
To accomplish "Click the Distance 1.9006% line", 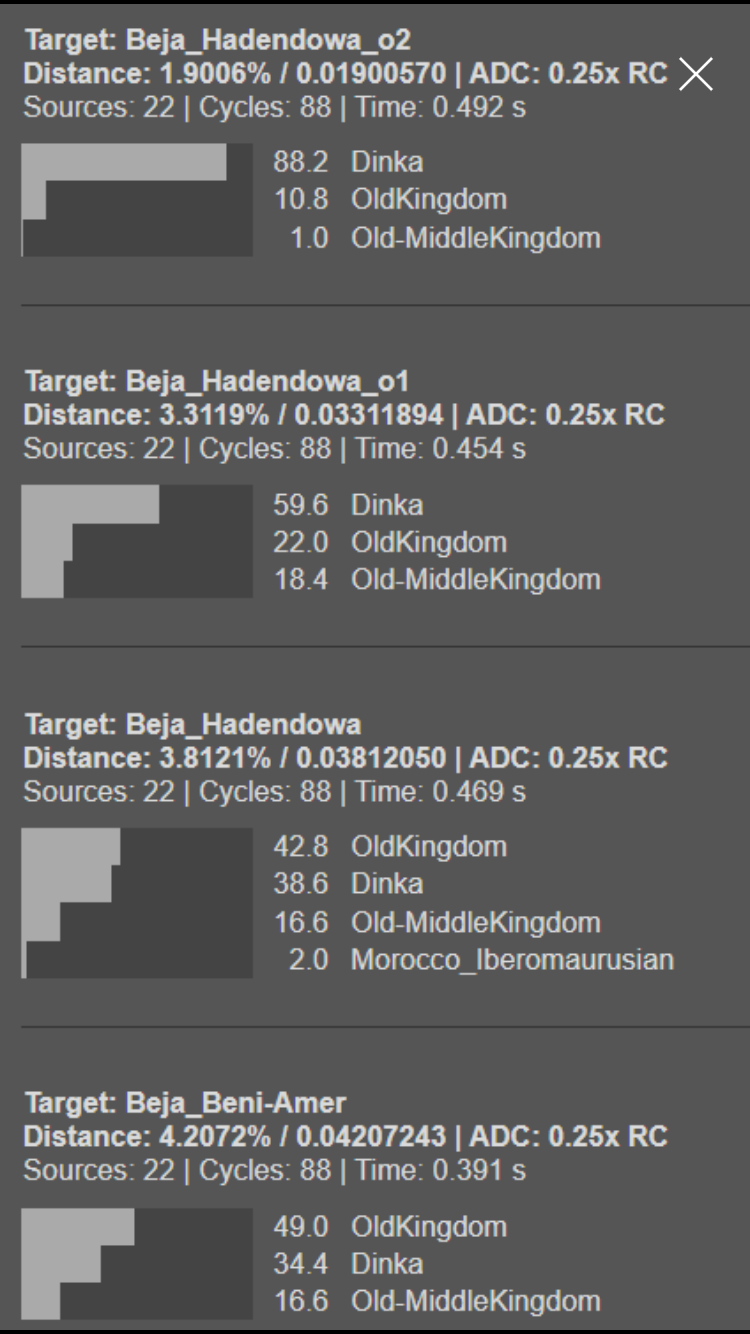I will tap(344, 74).
